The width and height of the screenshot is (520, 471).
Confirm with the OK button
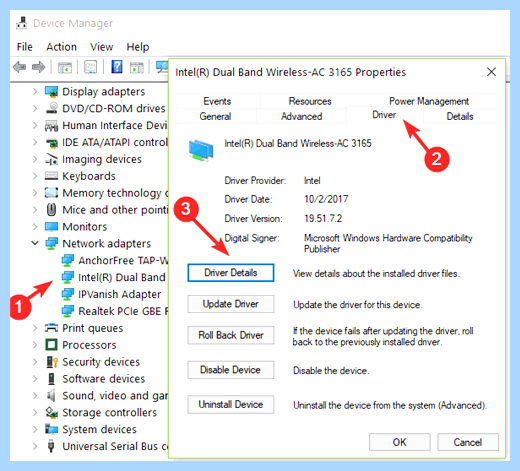click(x=400, y=442)
